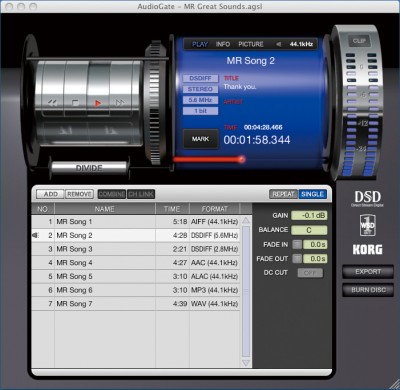
Task: Click the COMBINE button
Action: point(112,194)
